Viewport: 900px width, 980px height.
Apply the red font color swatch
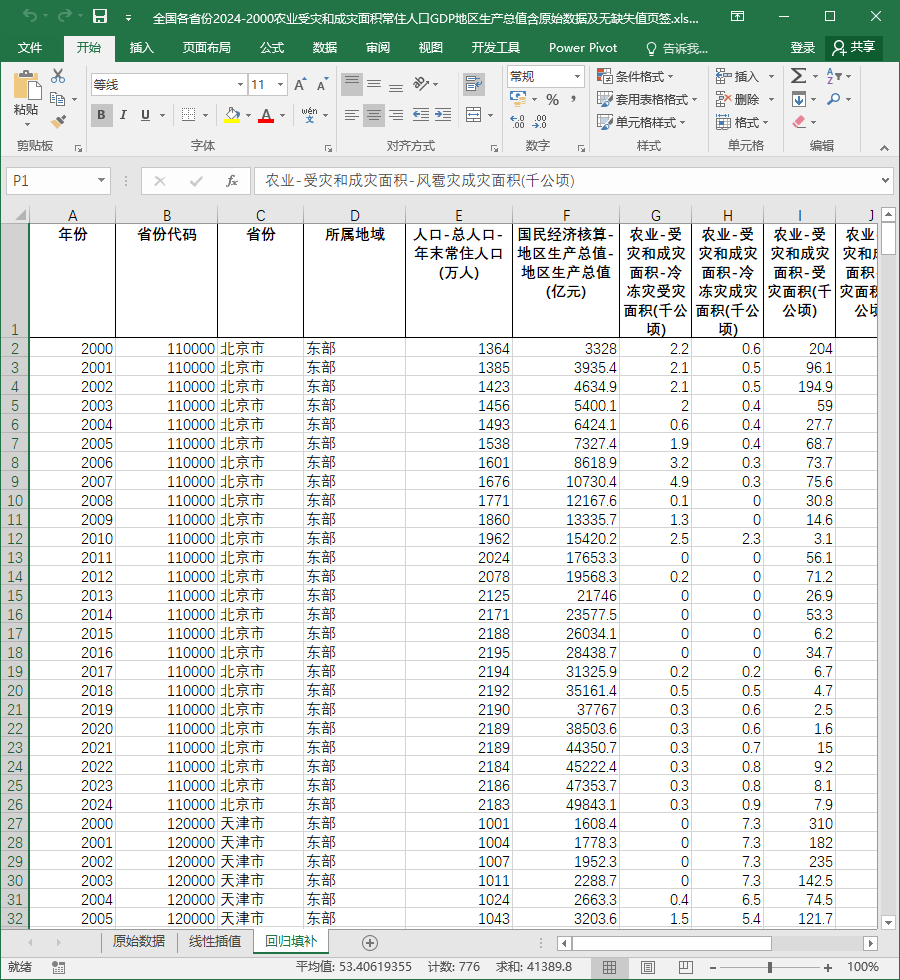[266, 116]
